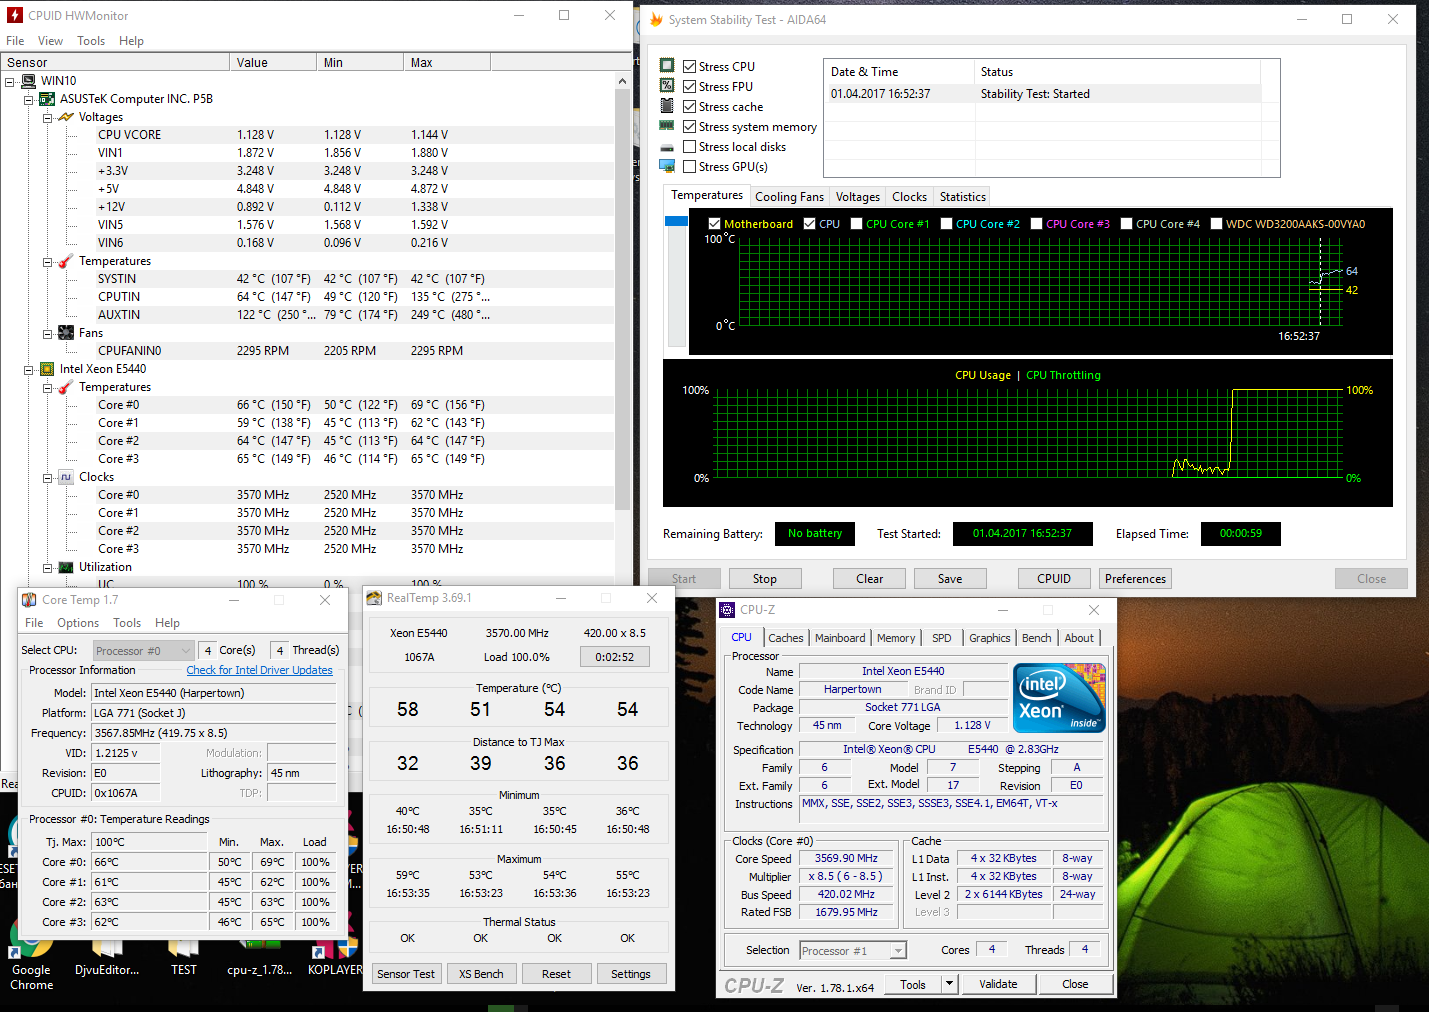The width and height of the screenshot is (1429, 1012).
Task: Disable the Stress CPU checkbox
Action: [x=690, y=66]
